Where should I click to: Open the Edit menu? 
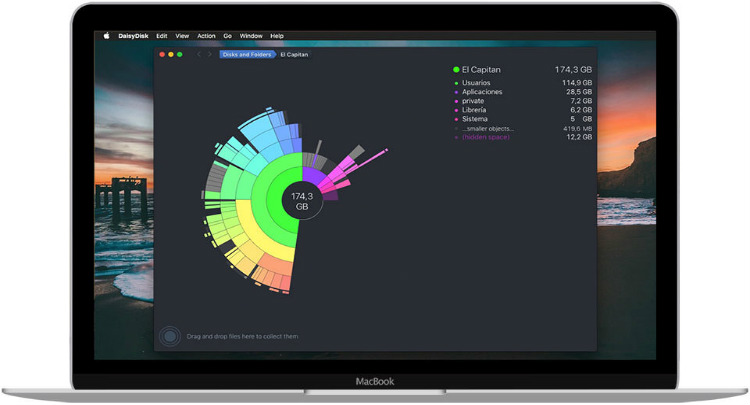[x=162, y=36]
